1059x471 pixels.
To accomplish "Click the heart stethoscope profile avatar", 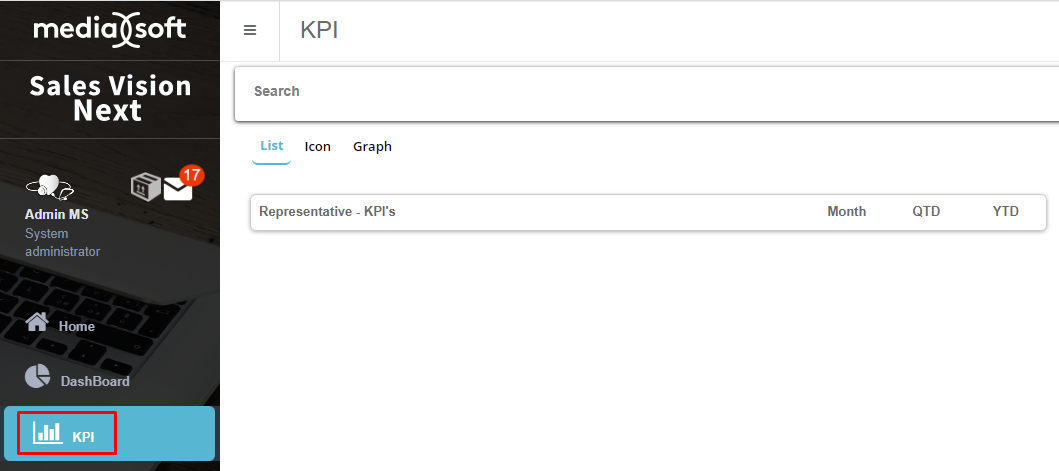I will coord(49,187).
